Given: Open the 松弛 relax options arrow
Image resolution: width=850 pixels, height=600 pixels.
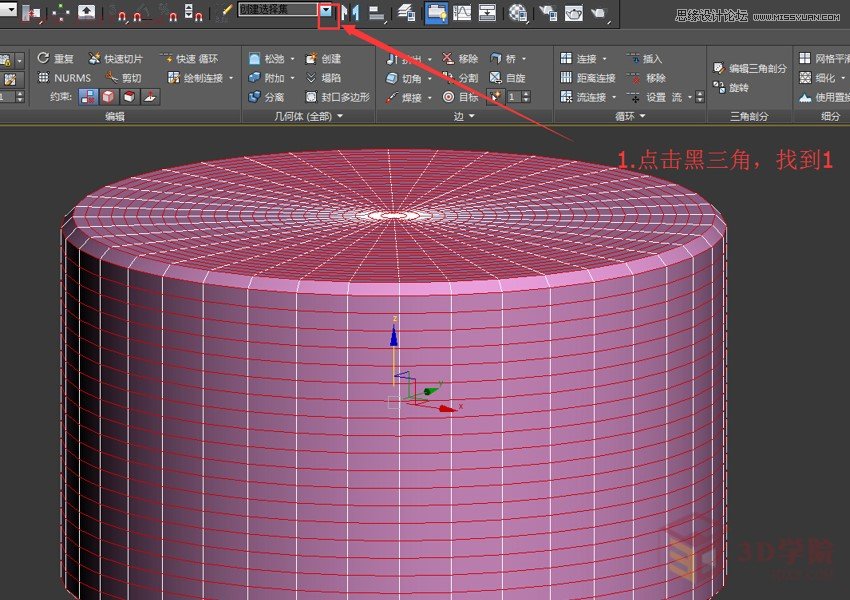Looking at the screenshot, I should coord(293,59).
